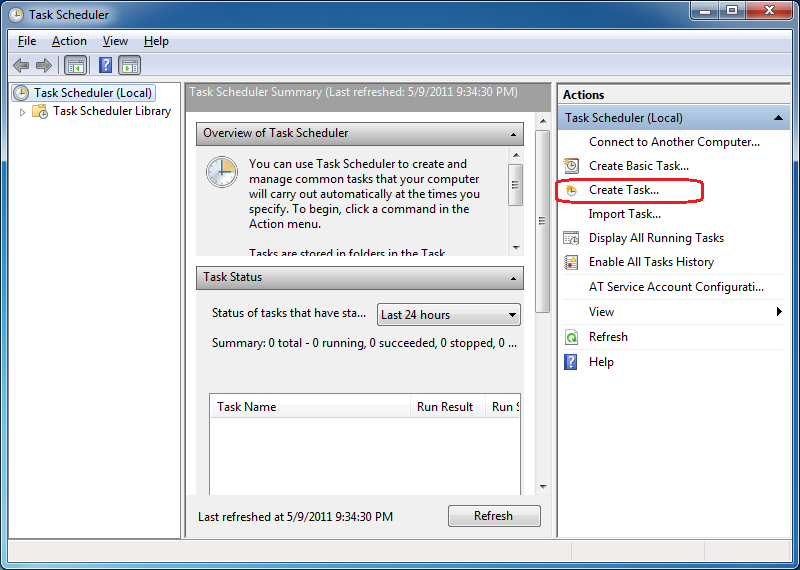Expand the Task Scheduler Library tree node
Viewport: 800px width, 570px height.
point(23,112)
